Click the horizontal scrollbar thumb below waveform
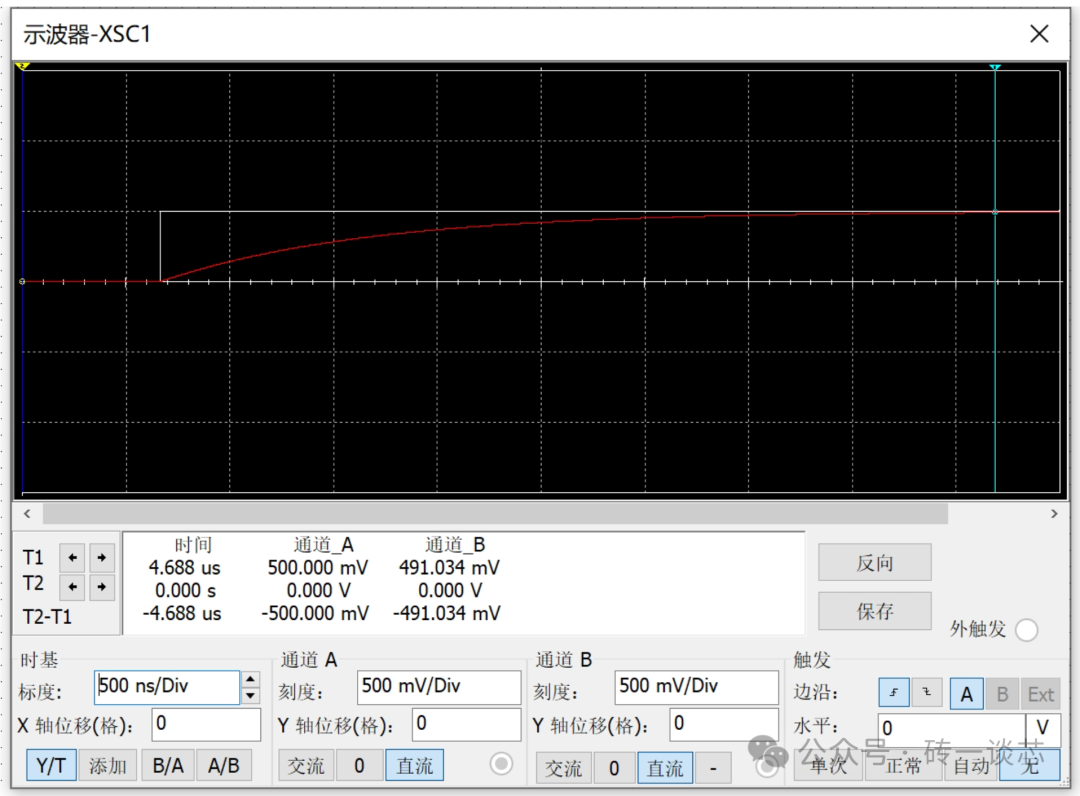Screen dimensions: 1080x796 coord(495,514)
